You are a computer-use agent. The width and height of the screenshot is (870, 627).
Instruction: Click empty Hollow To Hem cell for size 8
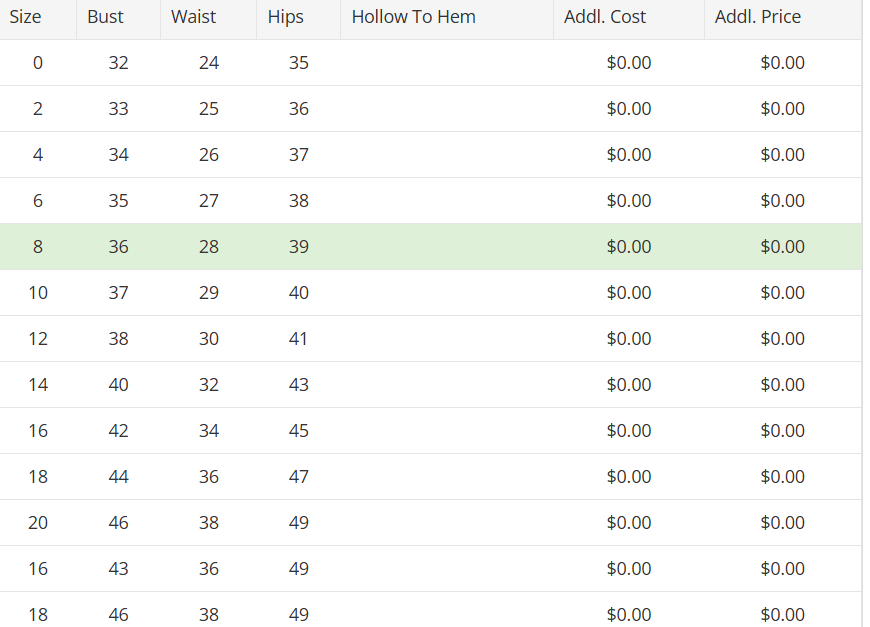pos(447,247)
